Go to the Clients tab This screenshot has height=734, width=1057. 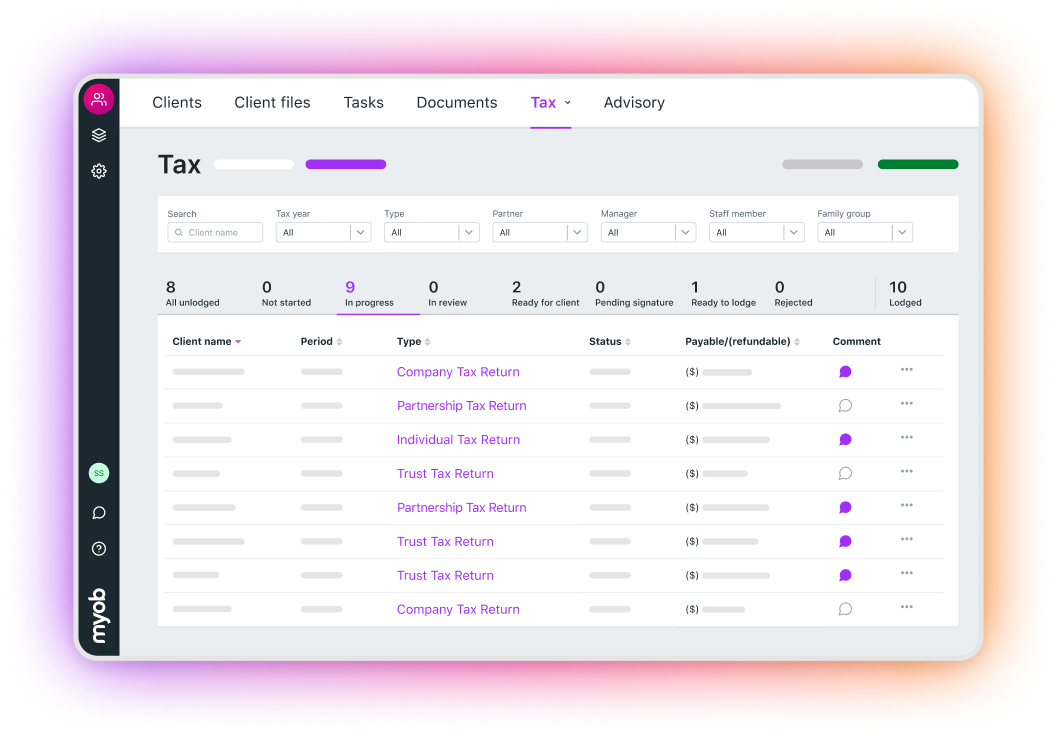(177, 102)
